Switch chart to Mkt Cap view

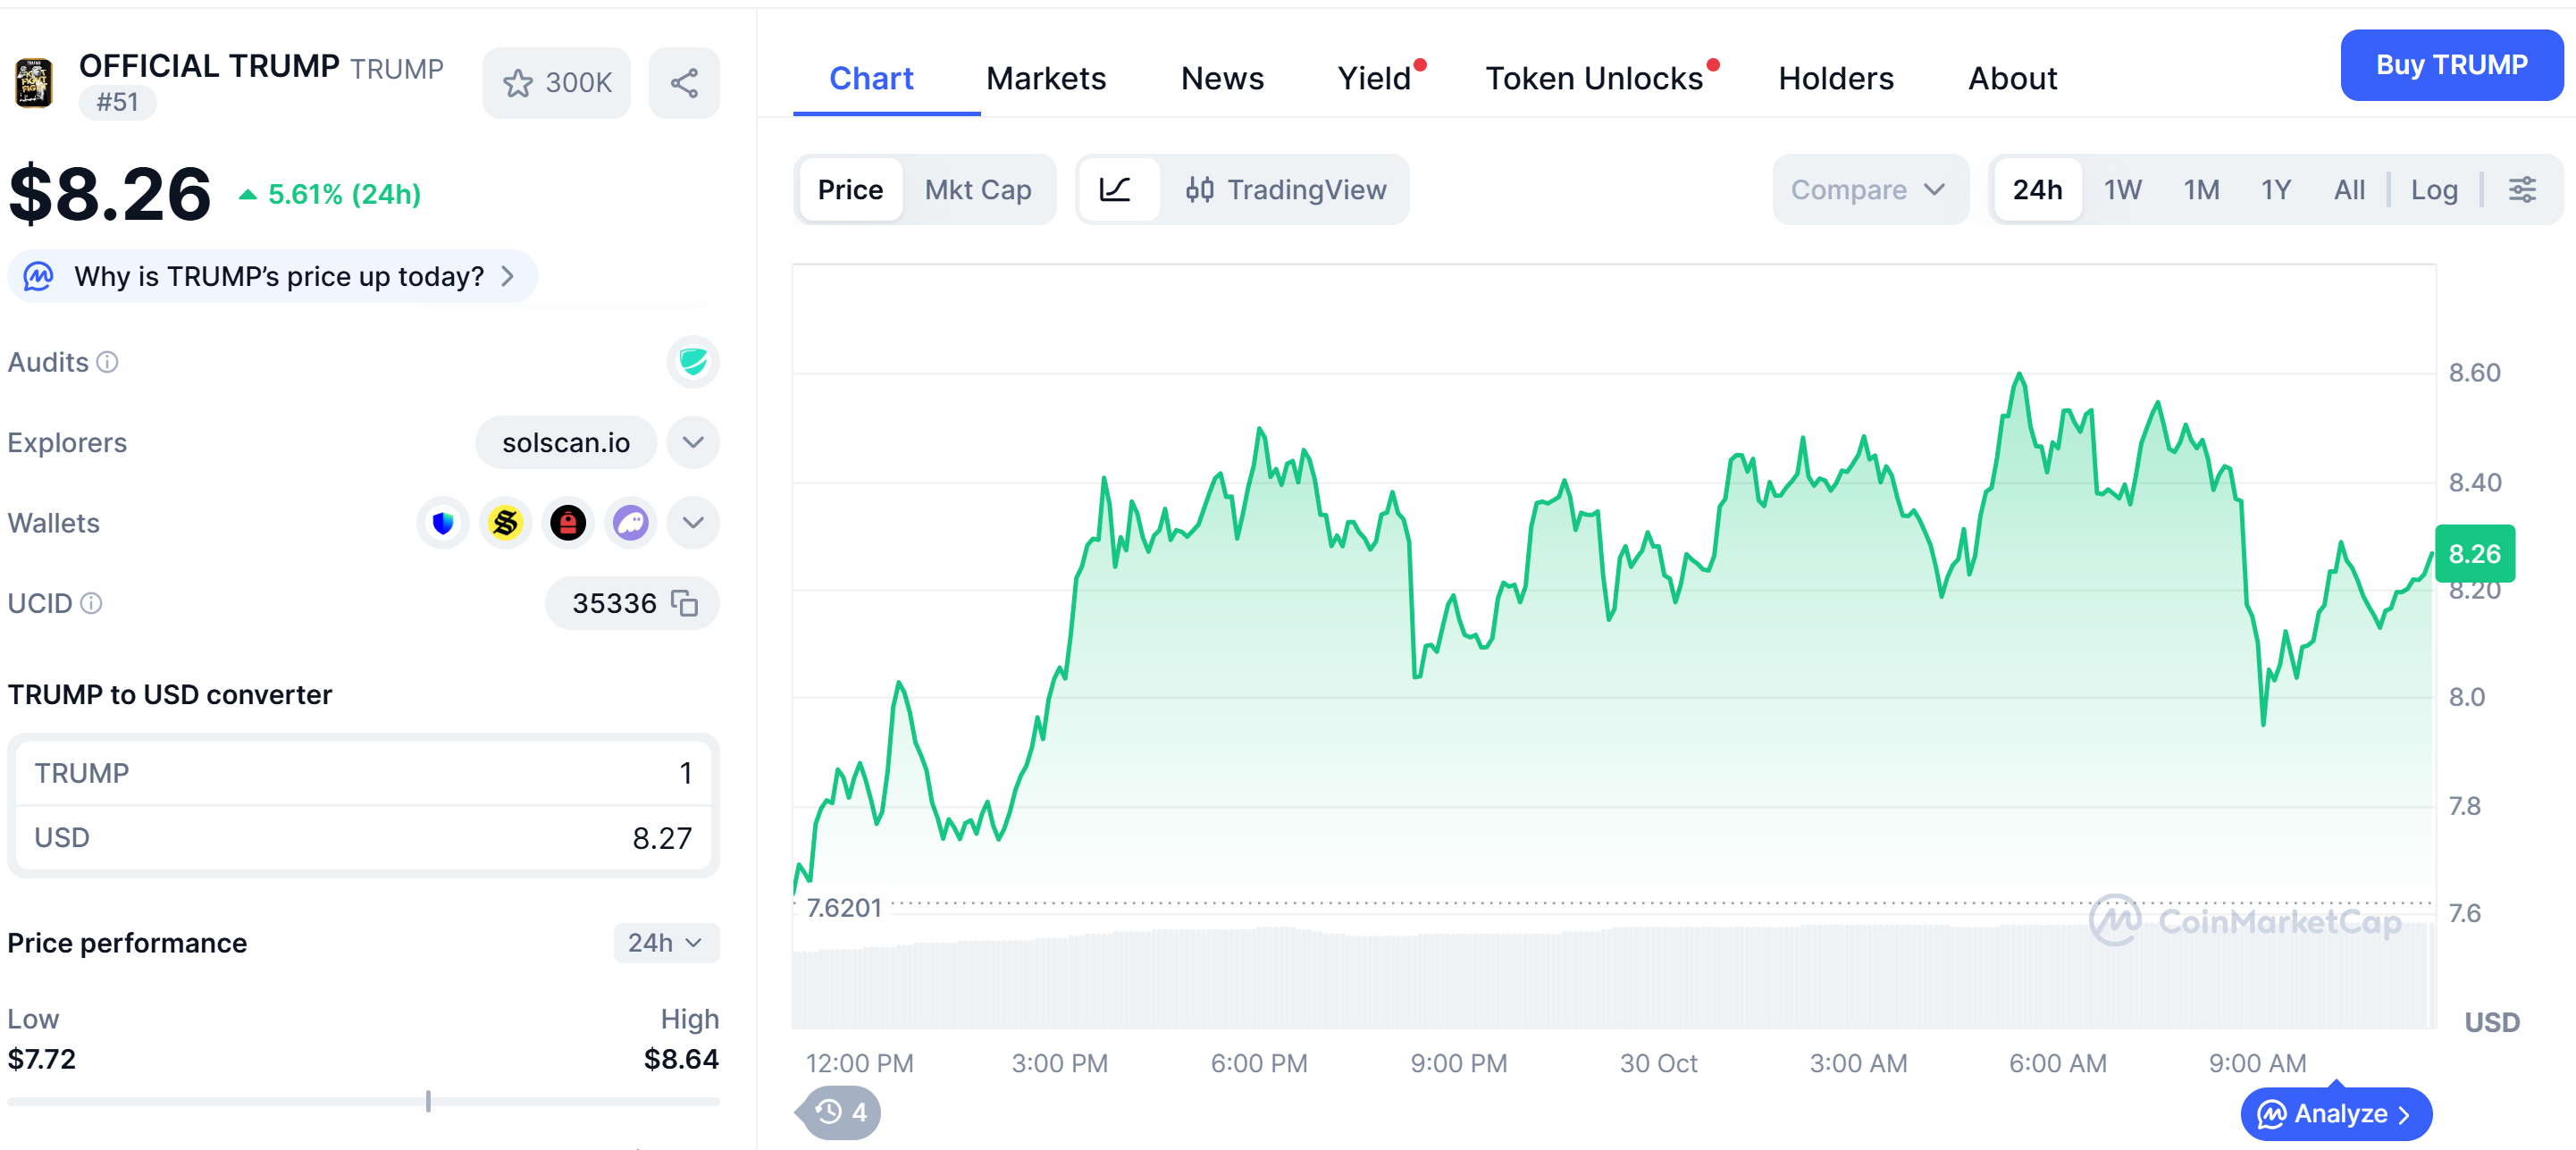pyautogui.click(x=977, y=189)
